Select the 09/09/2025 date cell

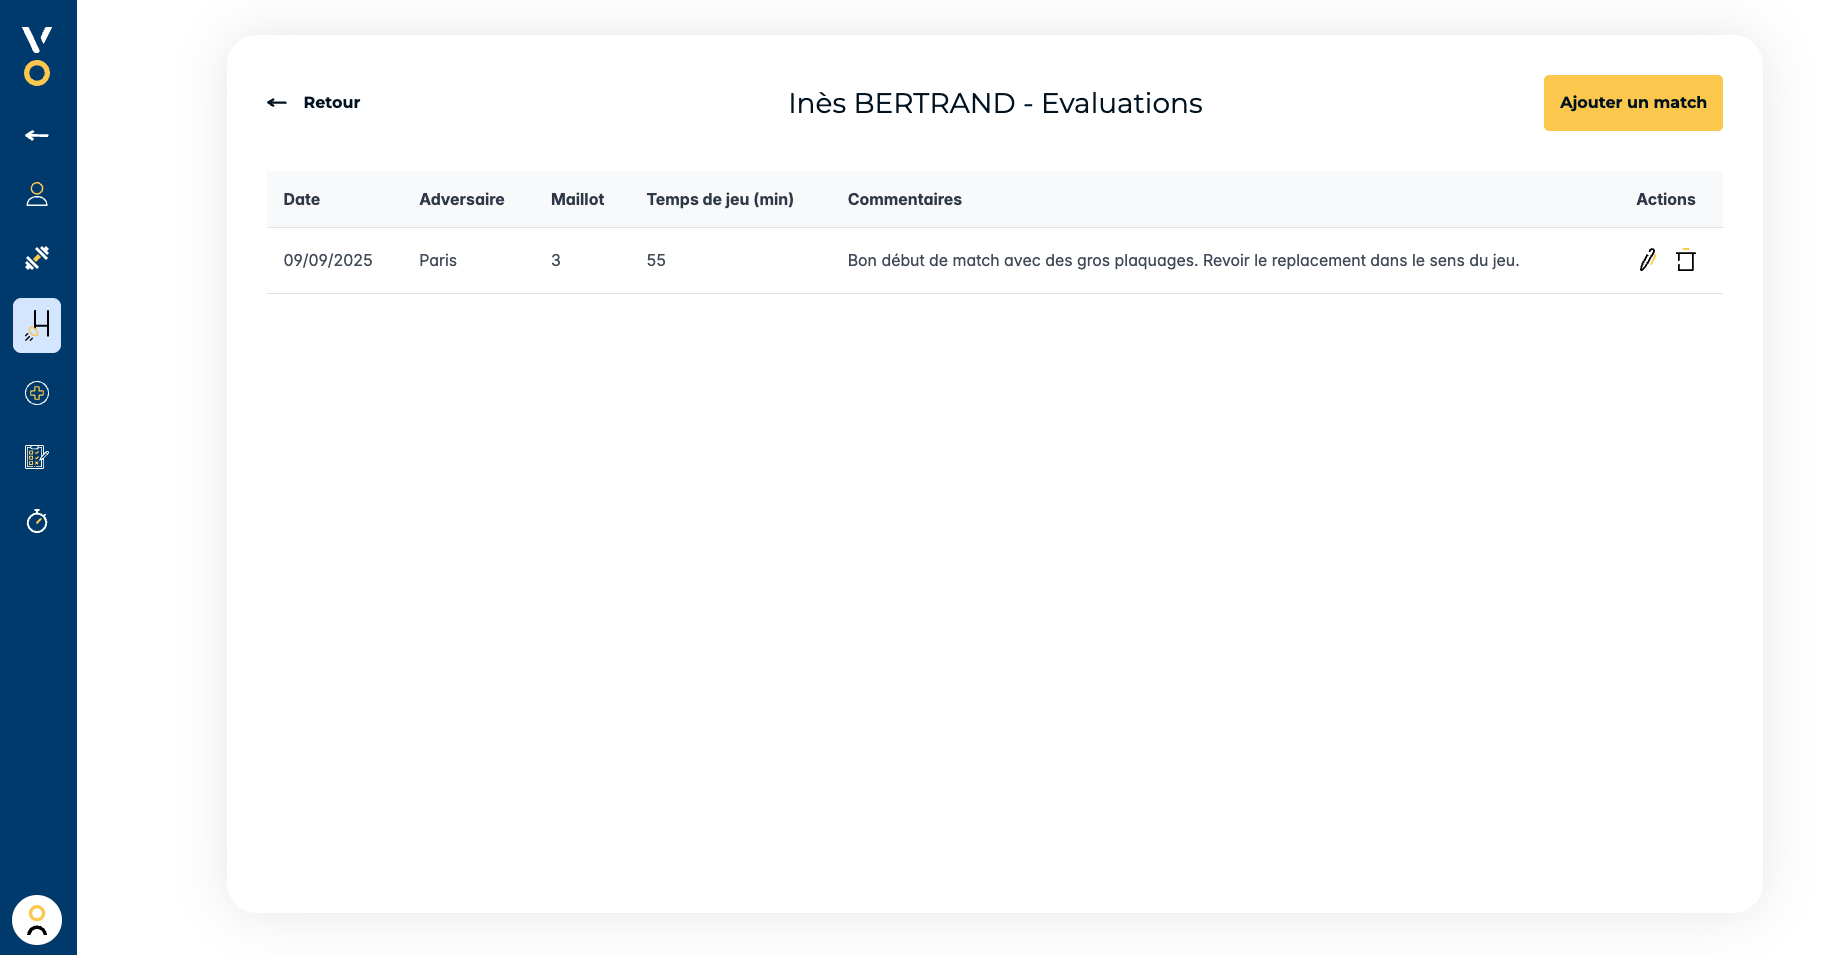(327, 260)
